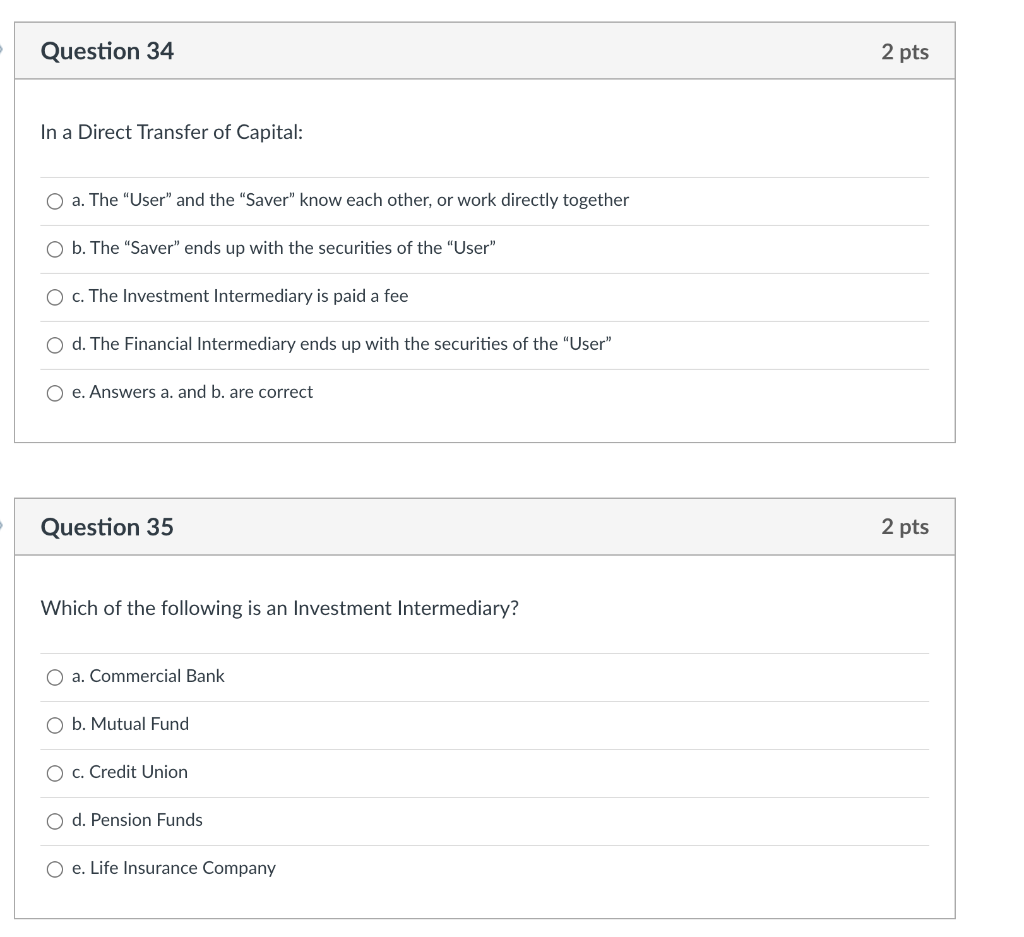Select option c 'The Investment Intermediary is paid a fee'
Viewport: 1024px width, 937px height.
55,296
